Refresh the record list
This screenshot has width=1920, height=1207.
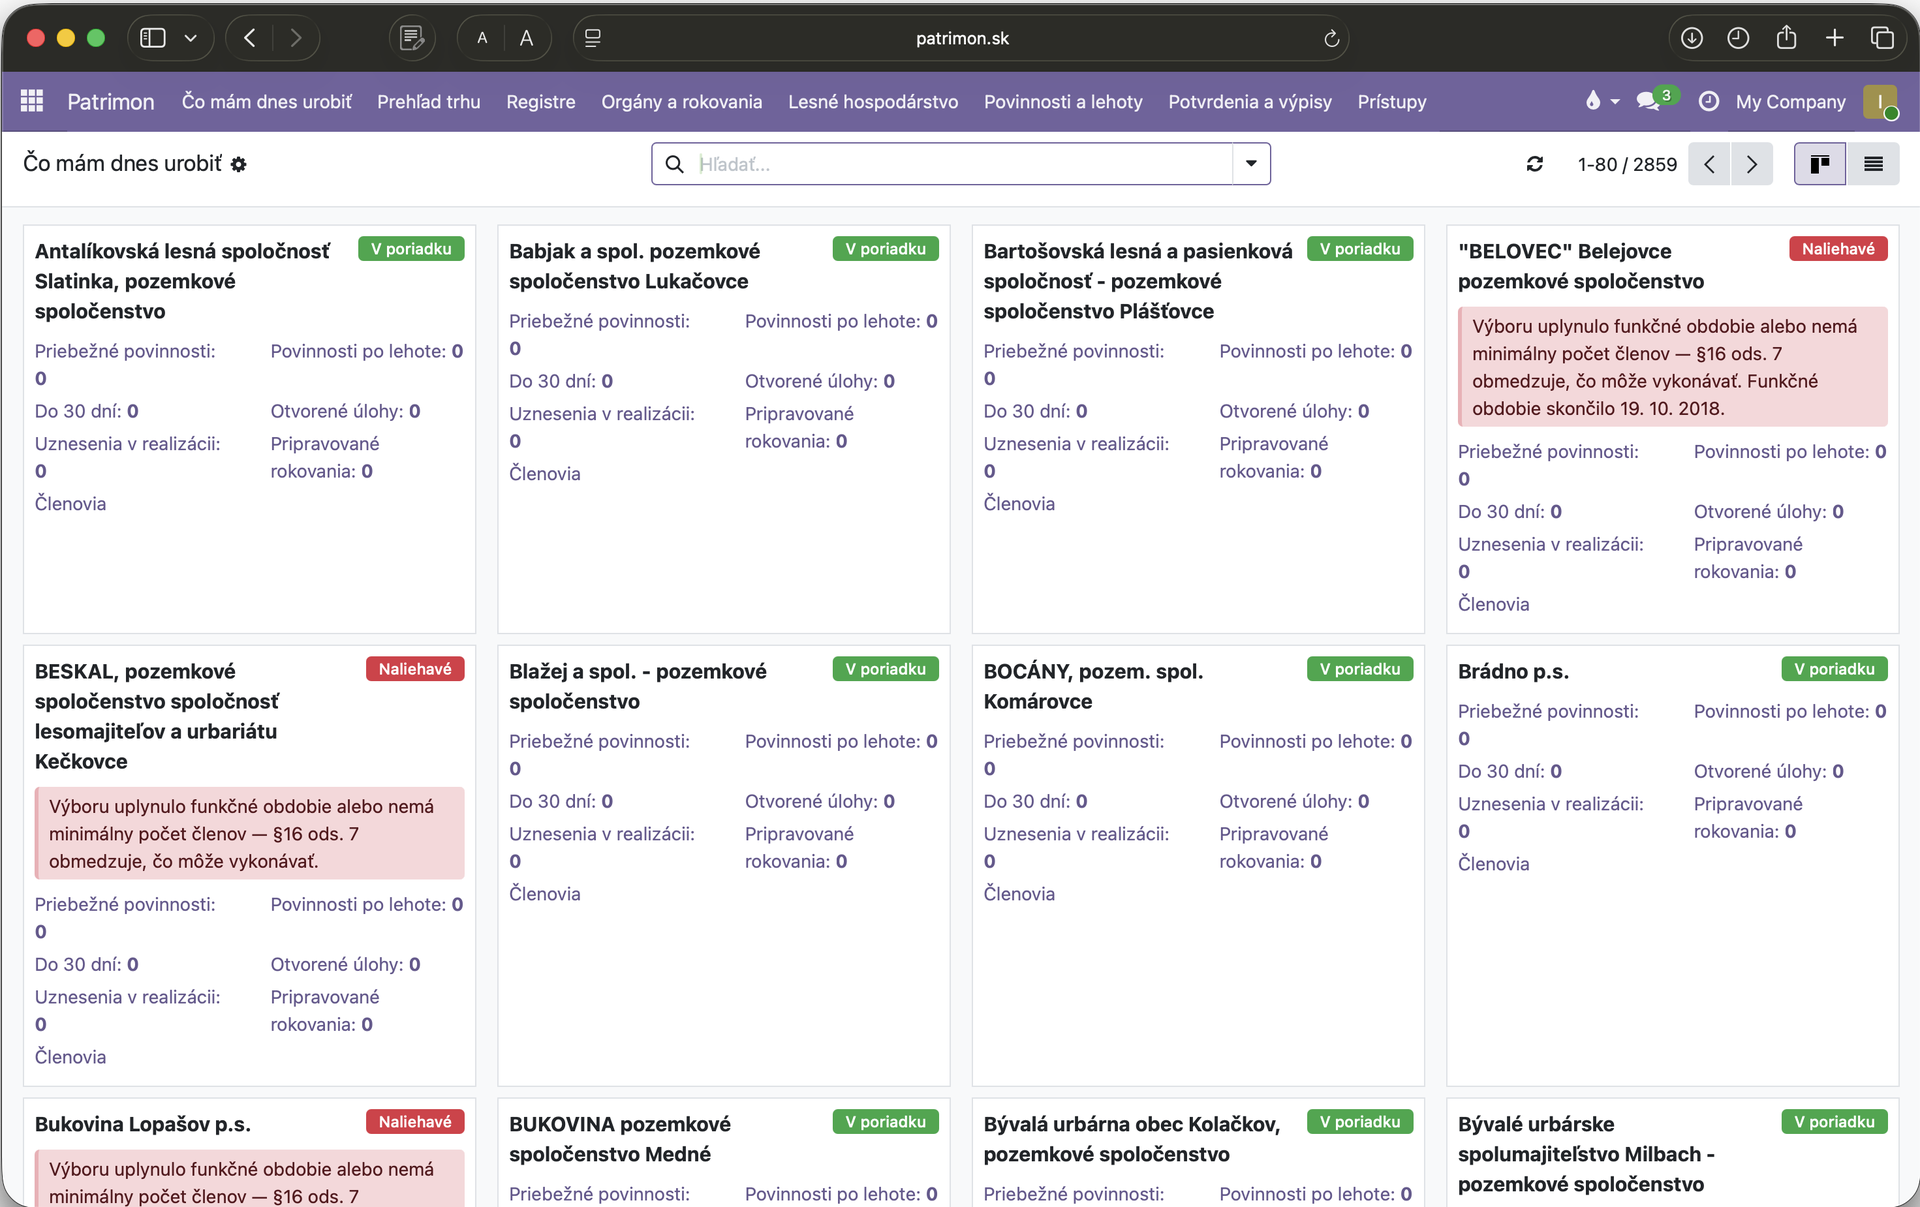point(1535,164)
